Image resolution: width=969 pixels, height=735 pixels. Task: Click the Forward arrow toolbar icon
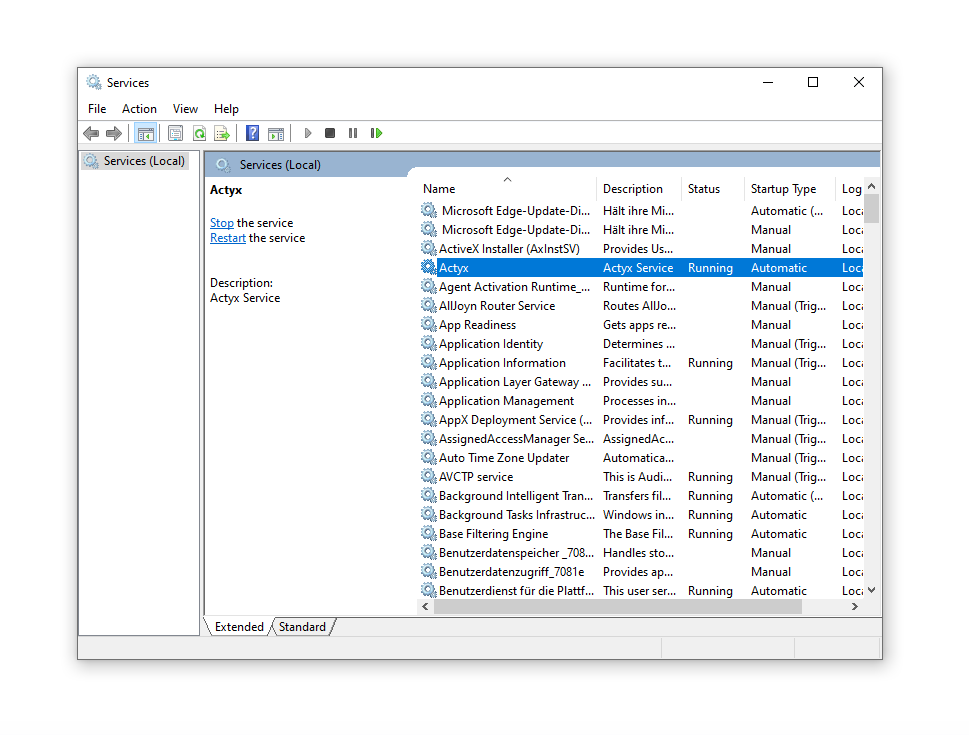[114, 133]
